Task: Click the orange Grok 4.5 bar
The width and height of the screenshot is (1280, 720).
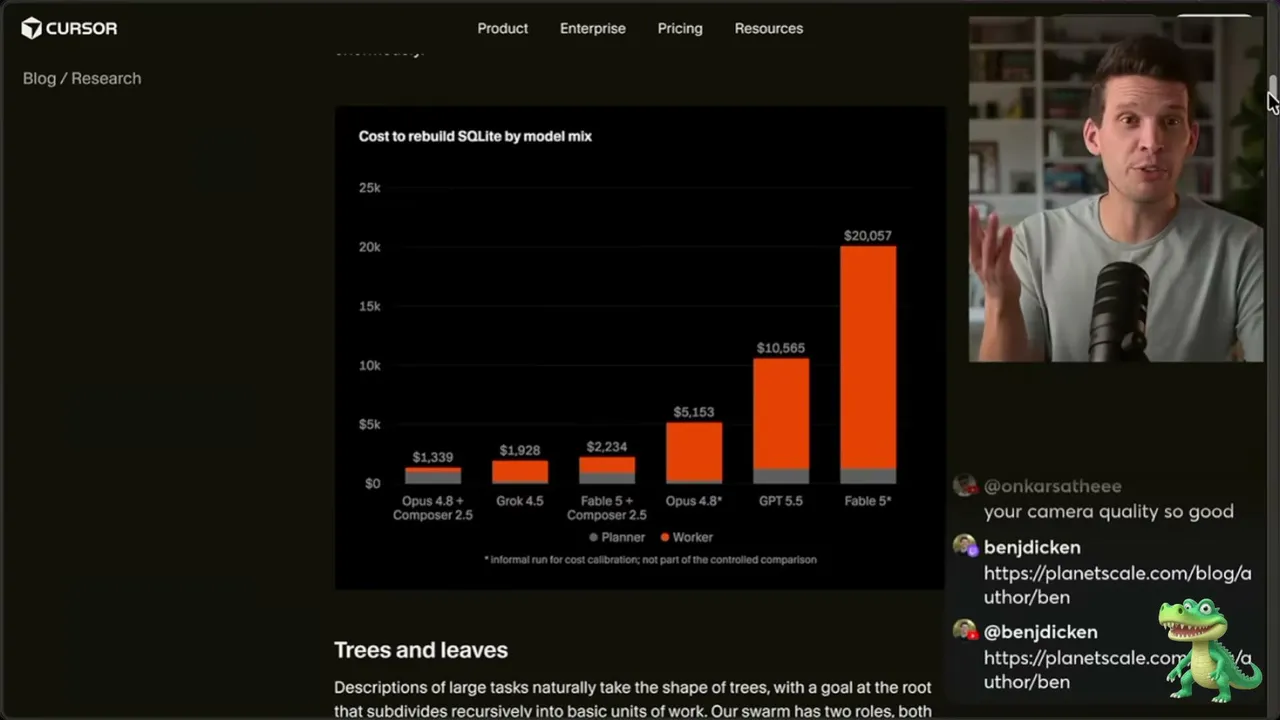Action: [x=520, y=472]
